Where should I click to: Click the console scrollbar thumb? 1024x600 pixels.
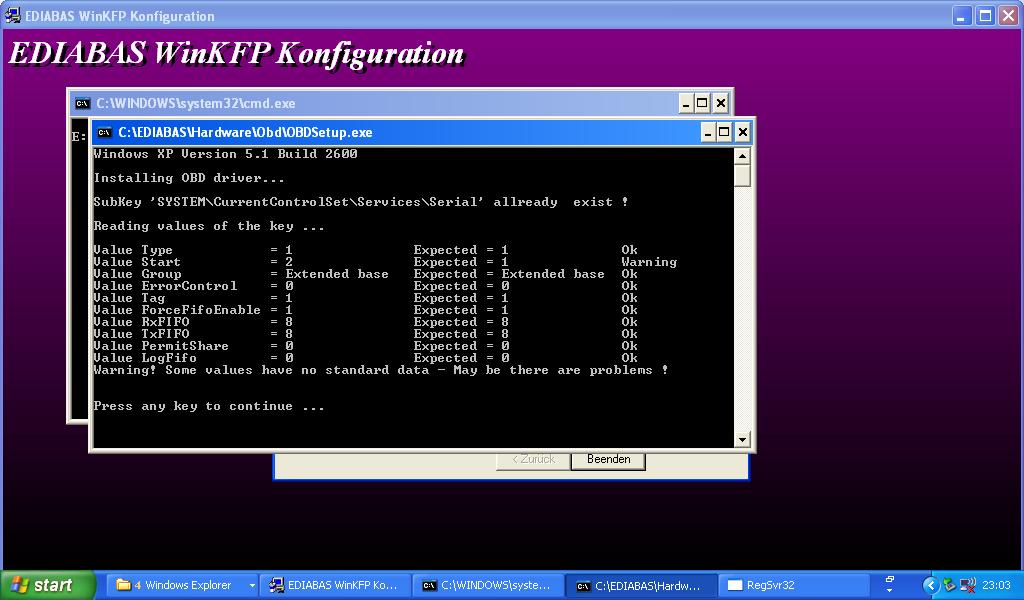point(742,176)
